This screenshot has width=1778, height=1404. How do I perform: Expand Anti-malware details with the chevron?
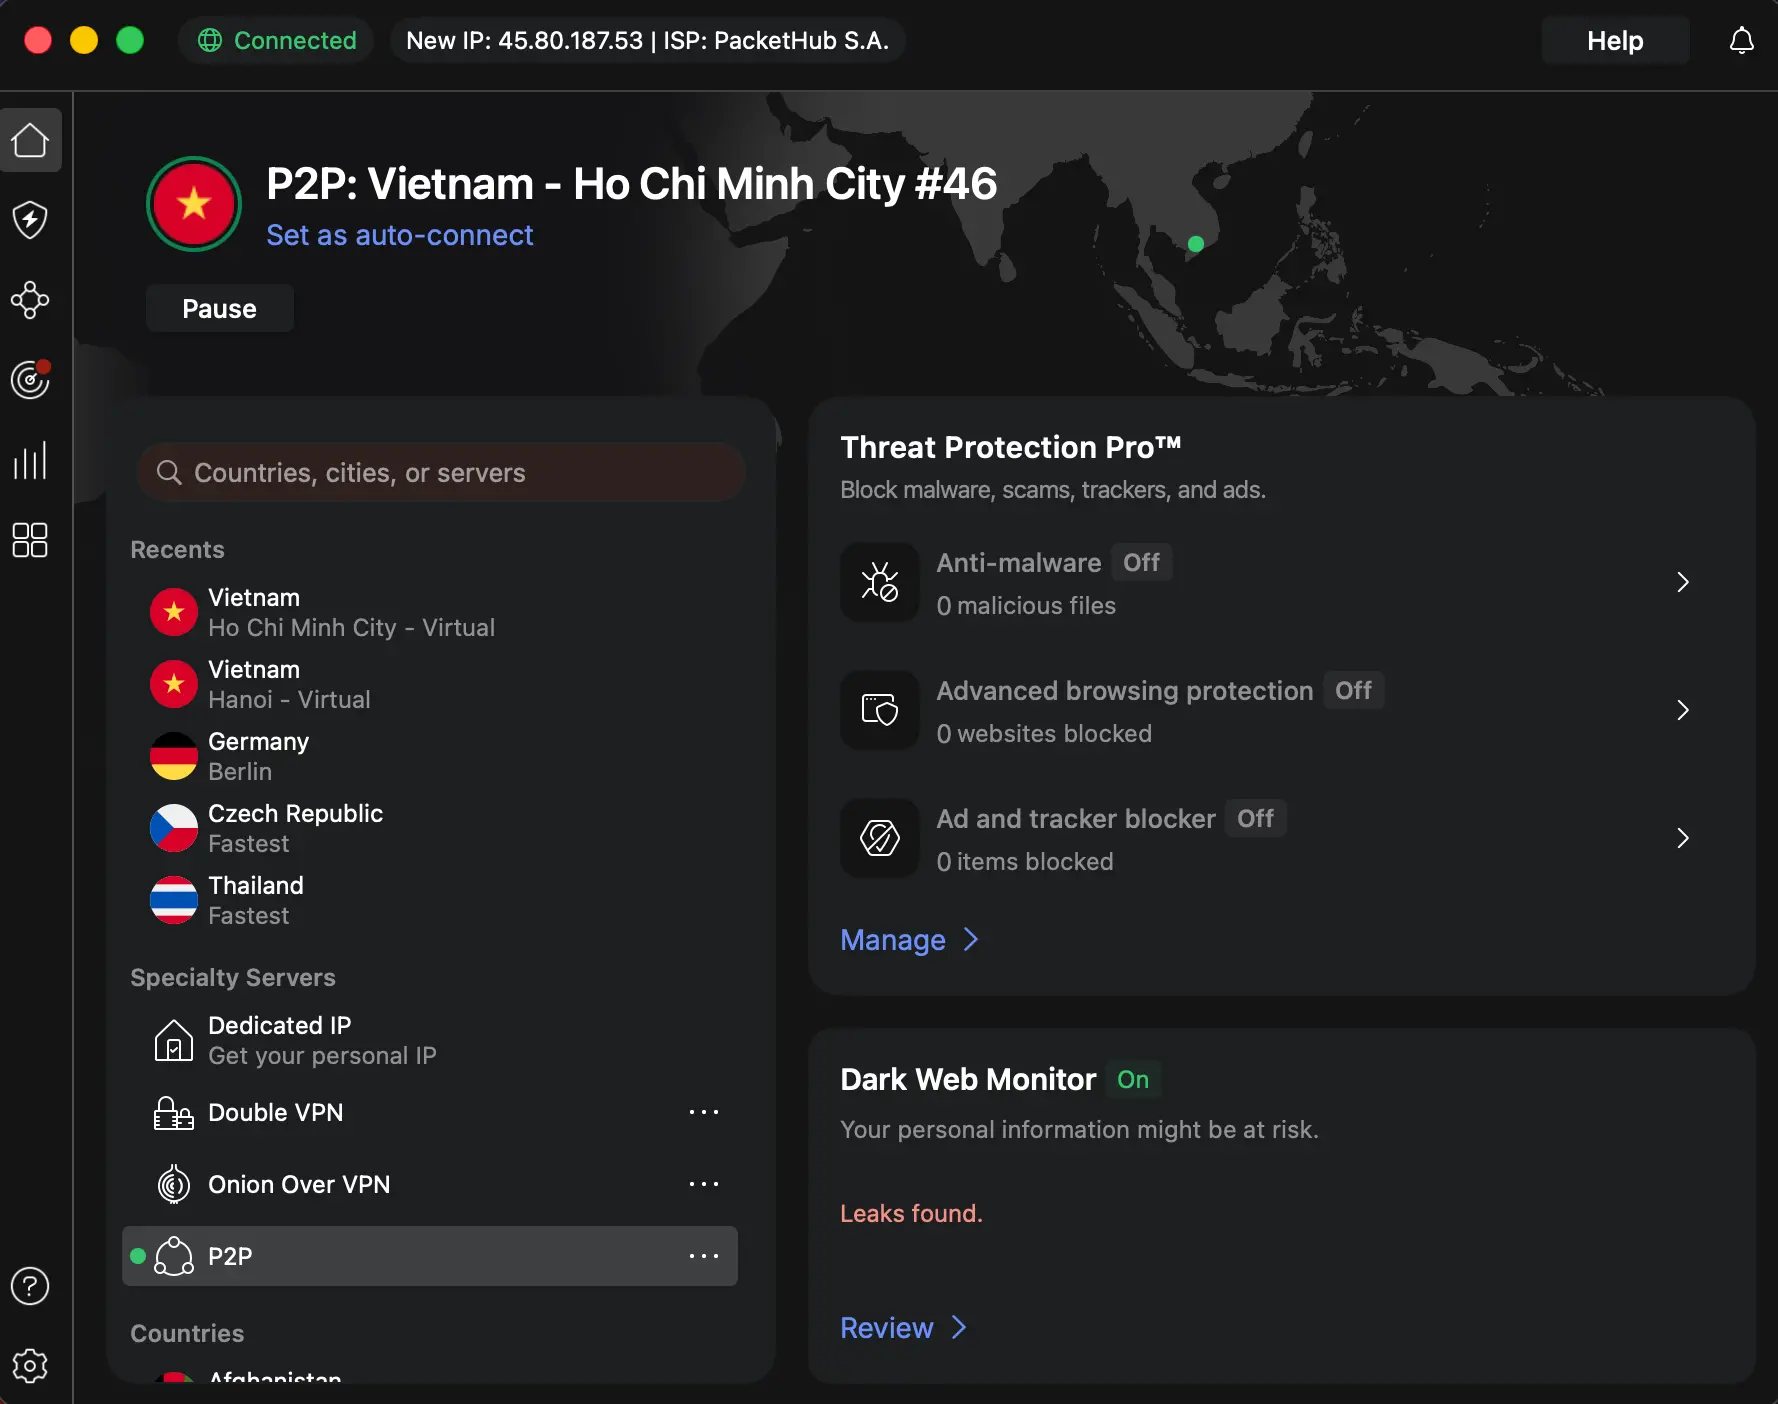(x=1682, y=582)
